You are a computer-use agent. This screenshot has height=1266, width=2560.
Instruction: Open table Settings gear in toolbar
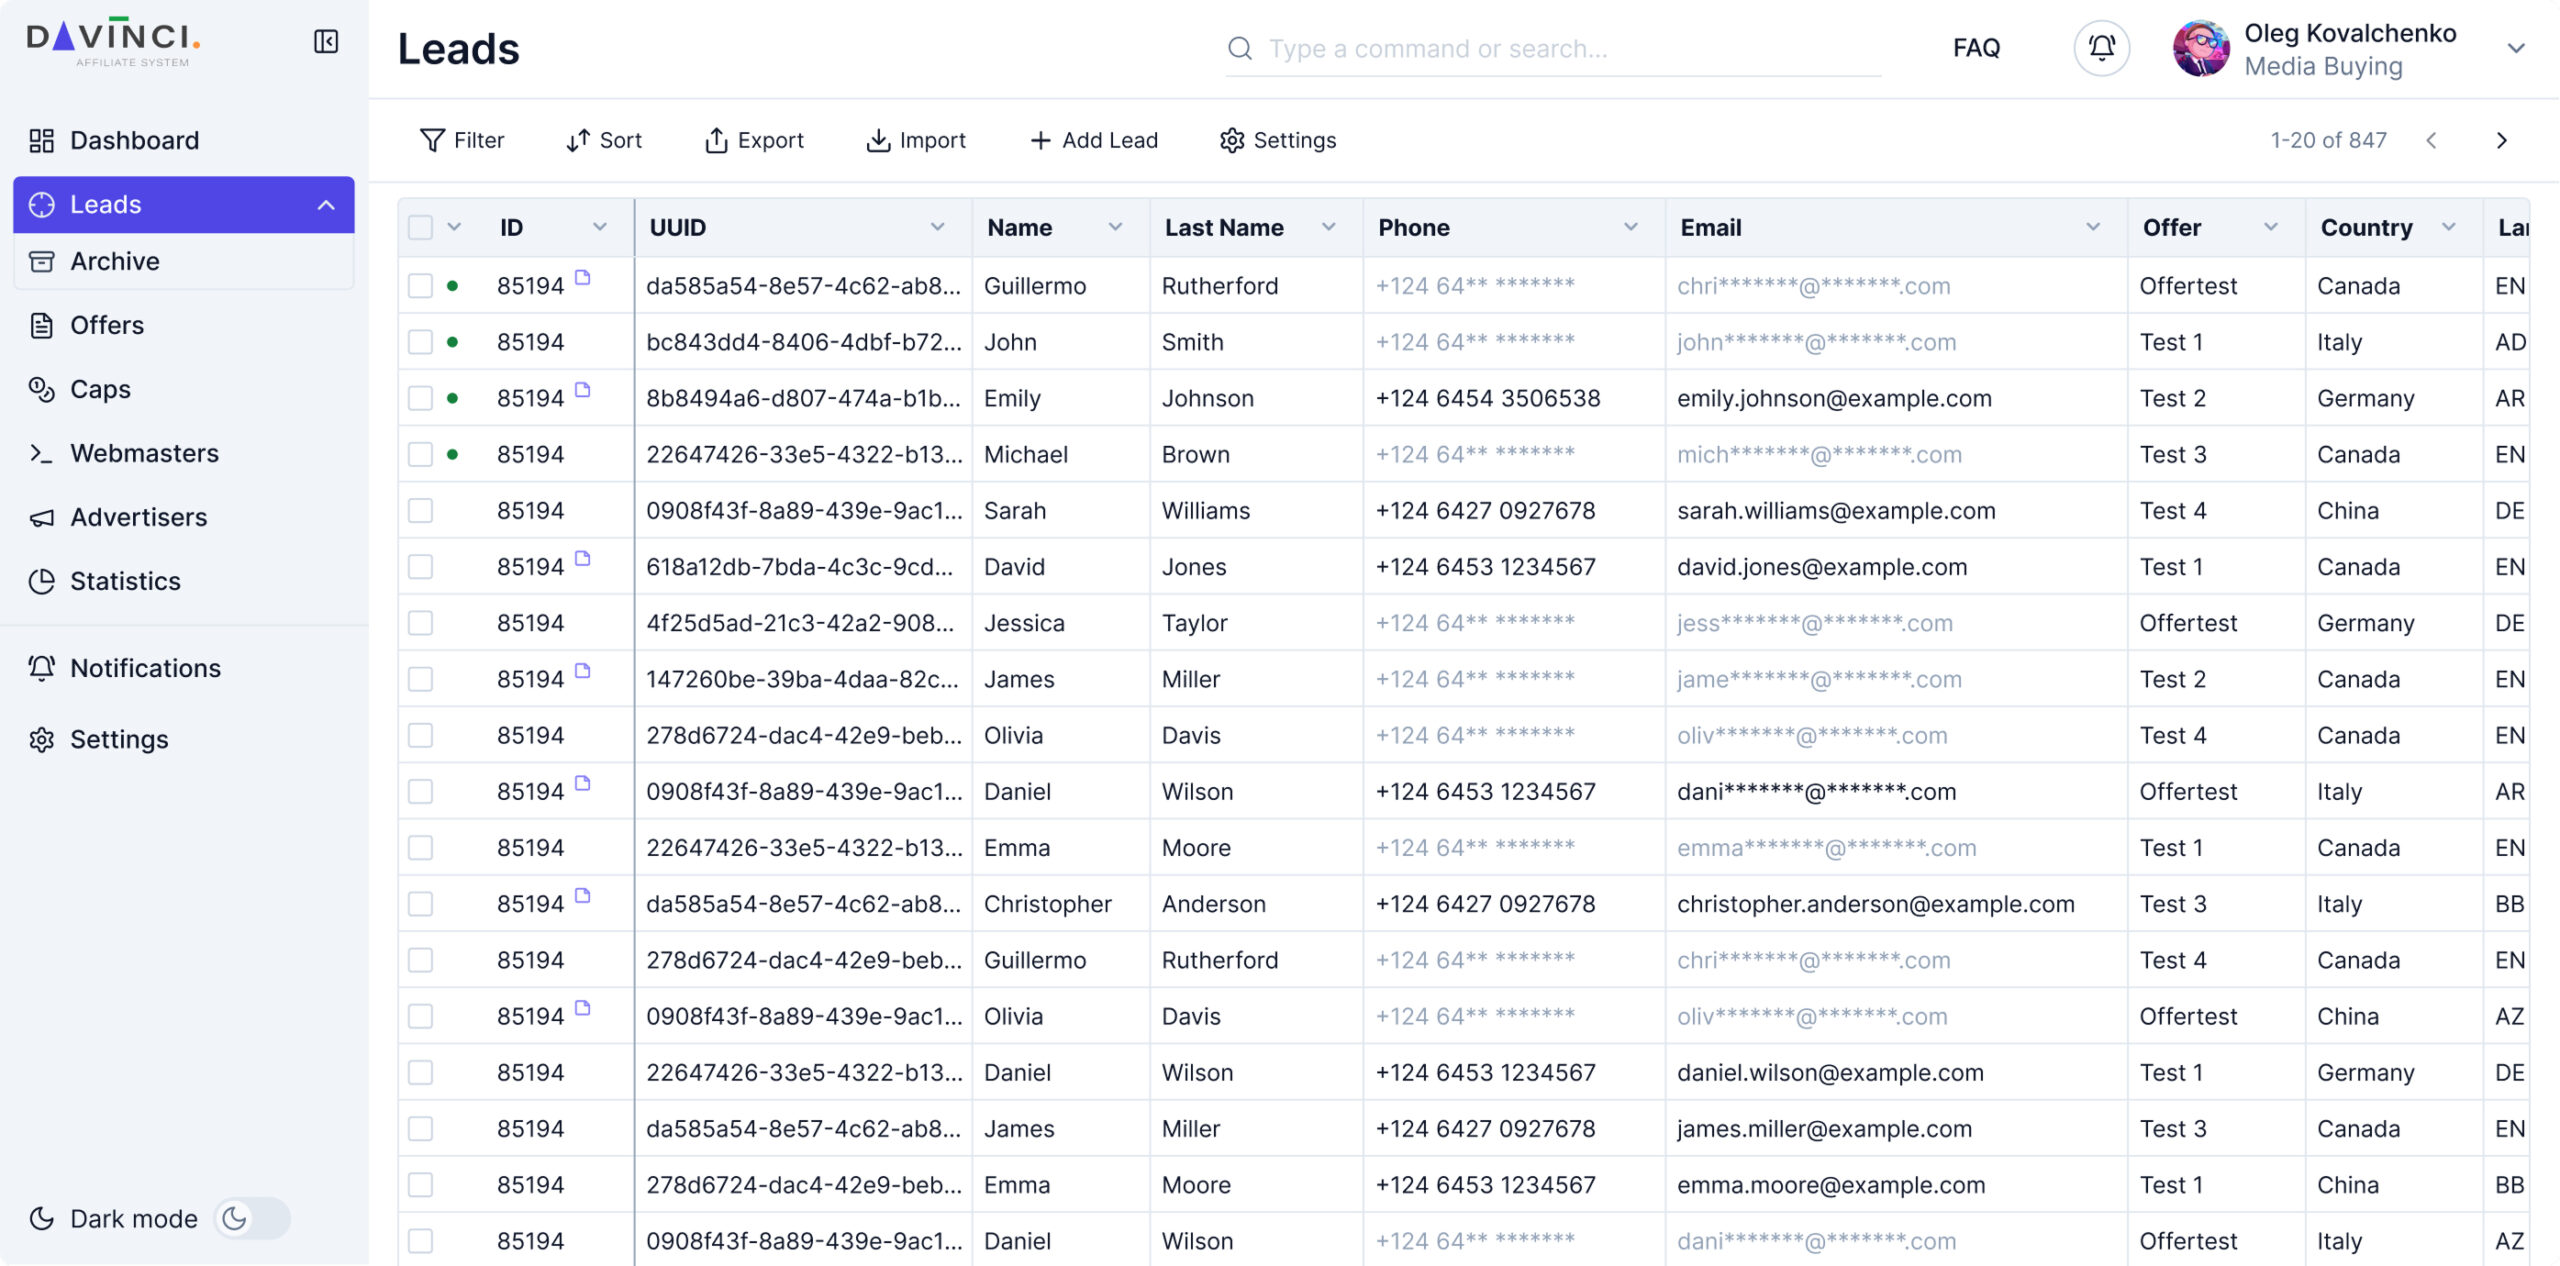tap(1232, 140)
